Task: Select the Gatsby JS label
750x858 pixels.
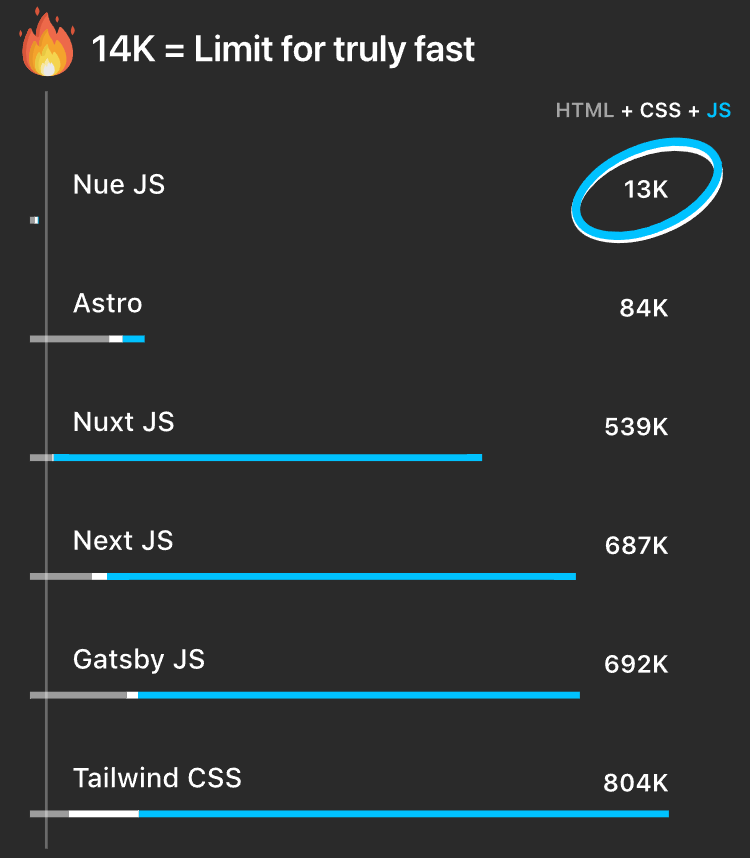Action: (139, 660)
